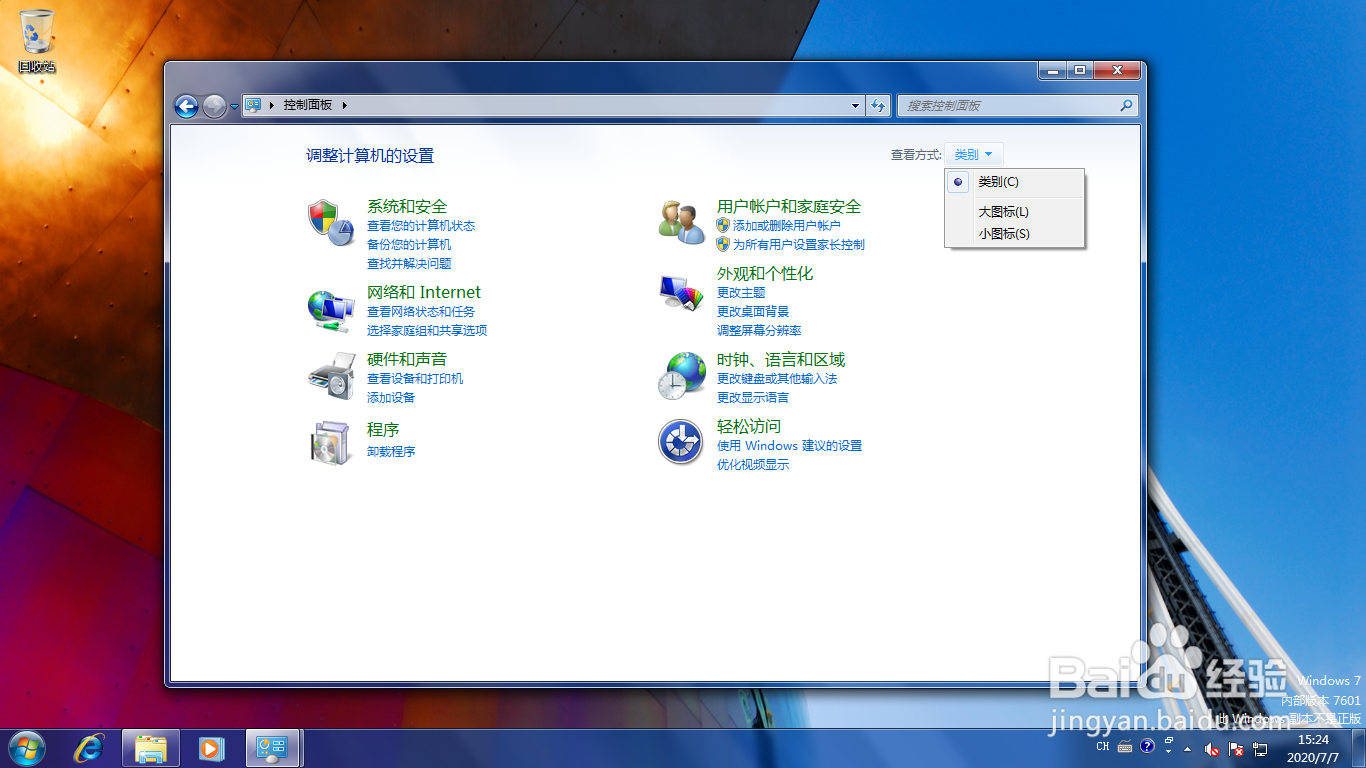Click 更改显示语言
Viewport: 1366px width, 768px height.
(x=753, y=398)
